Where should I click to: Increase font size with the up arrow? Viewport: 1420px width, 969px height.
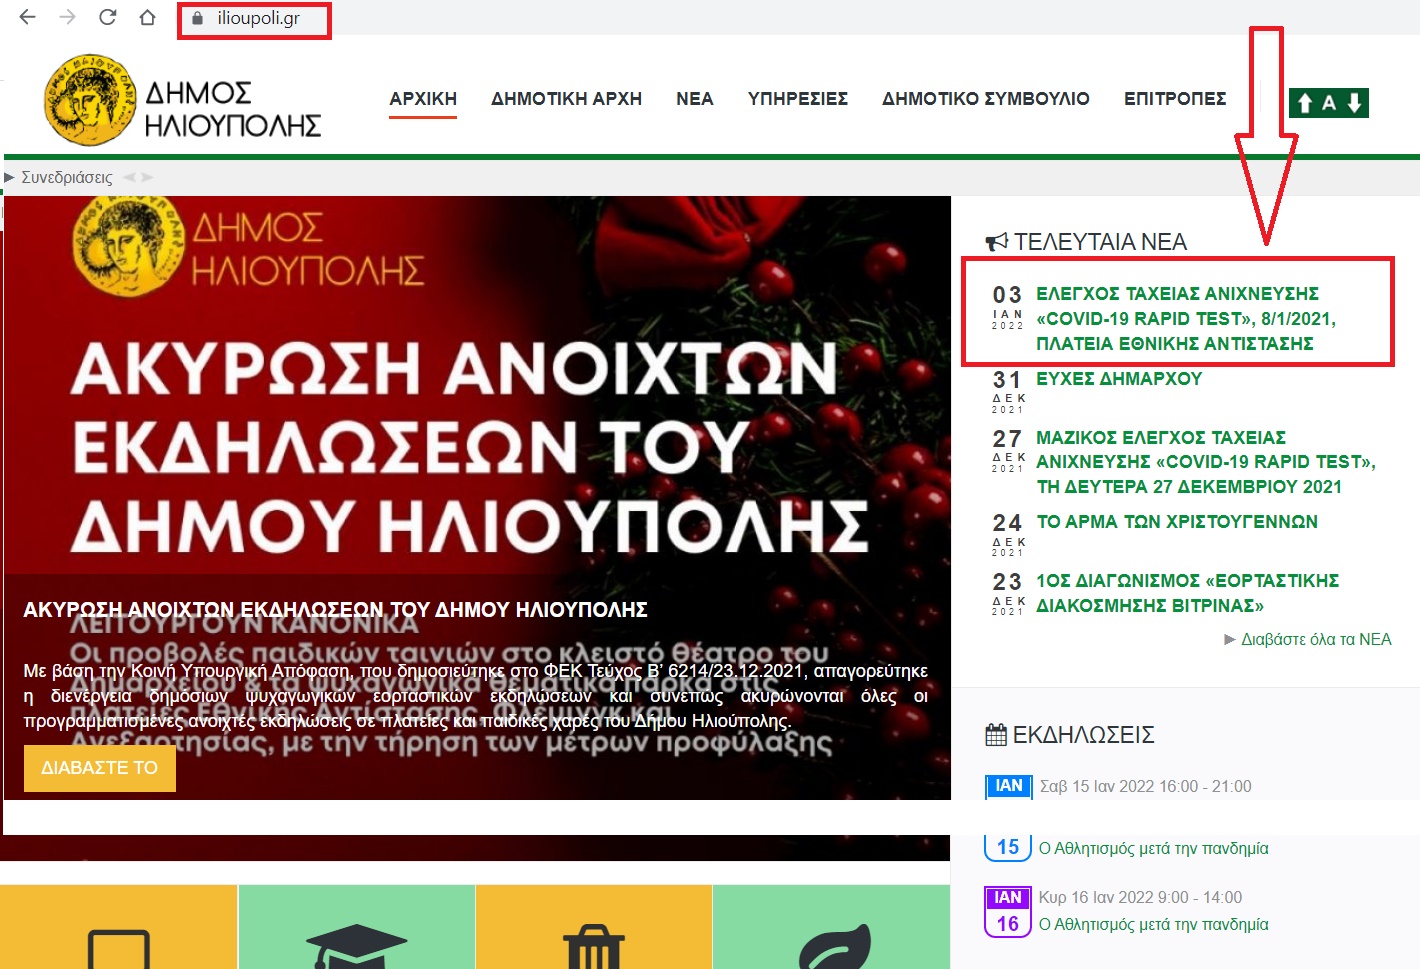tap(1304, 103)
